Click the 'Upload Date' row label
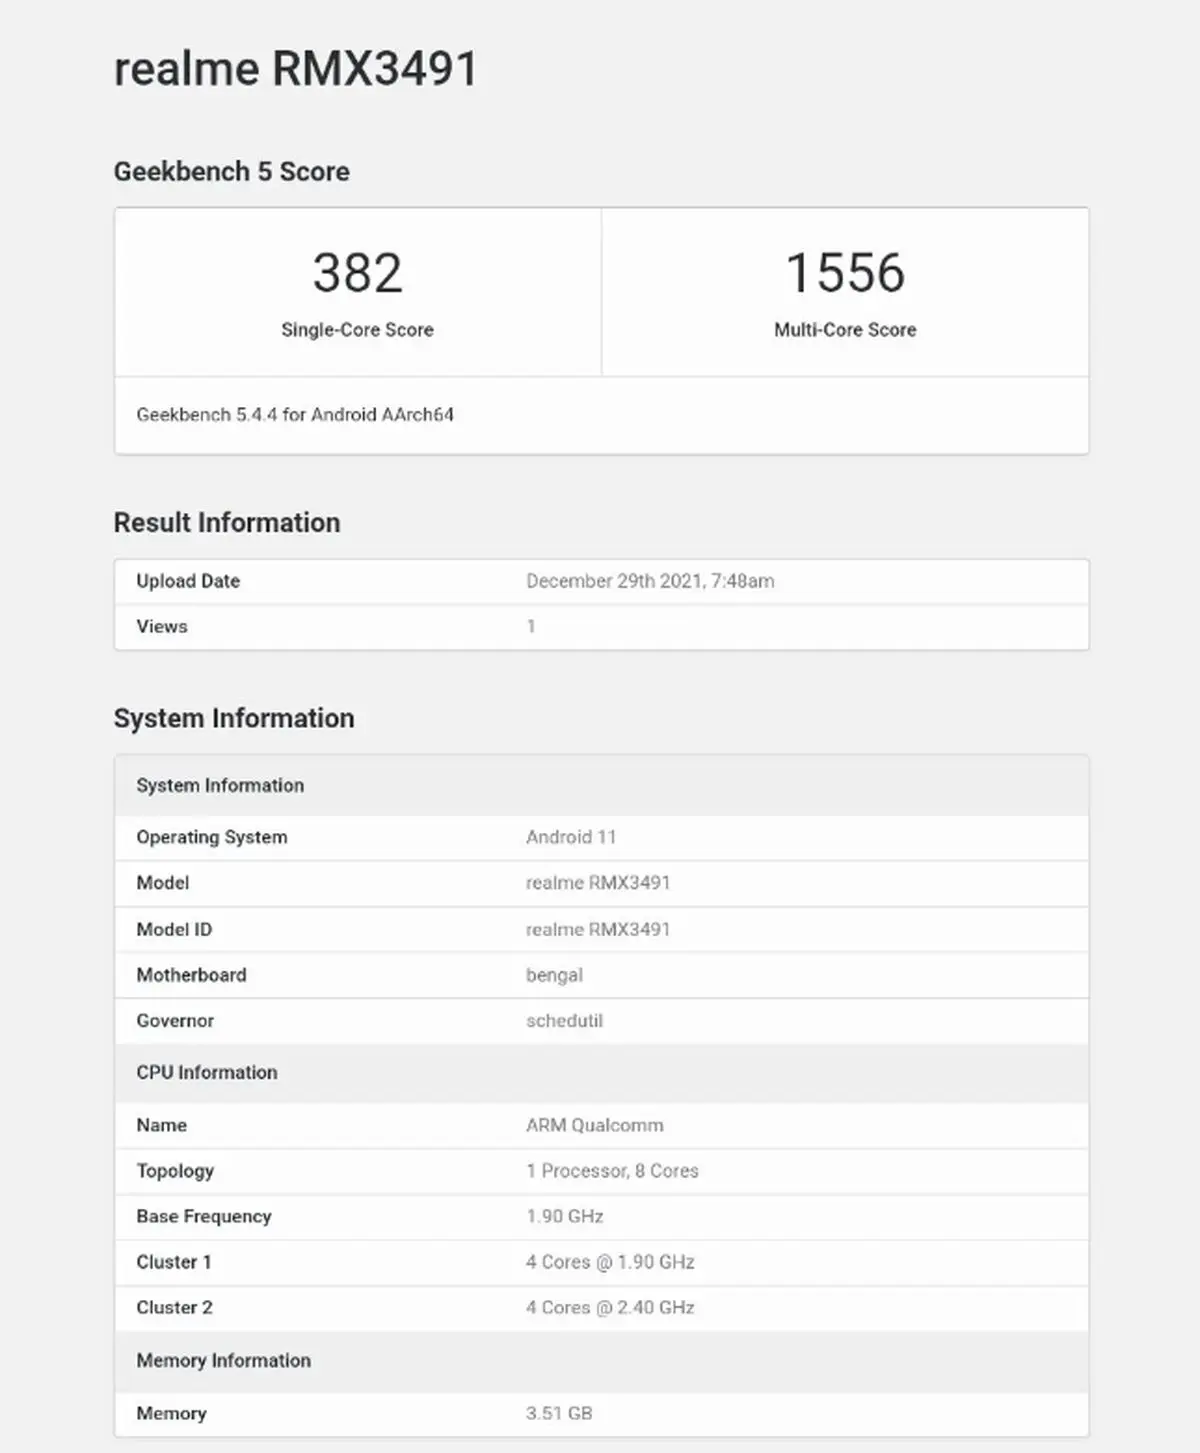The width and height of the screenshot is (1200, 1453). click(188, 581)
